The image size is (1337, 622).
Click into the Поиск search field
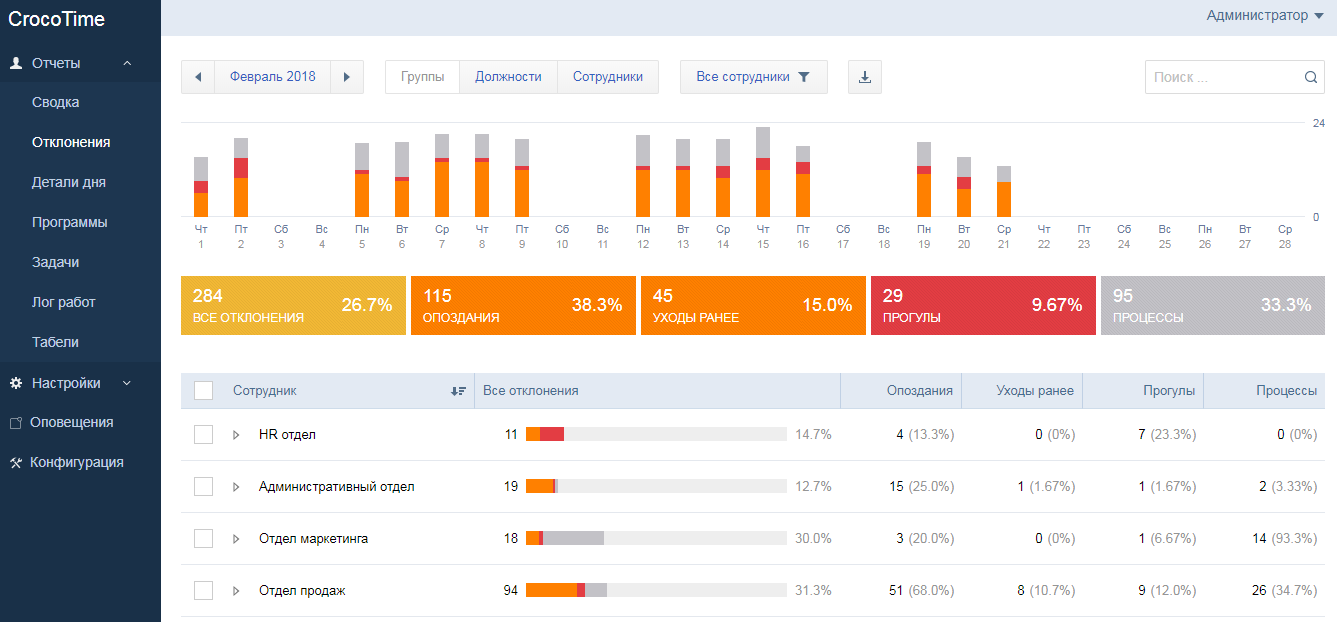tap(1223, 77)
